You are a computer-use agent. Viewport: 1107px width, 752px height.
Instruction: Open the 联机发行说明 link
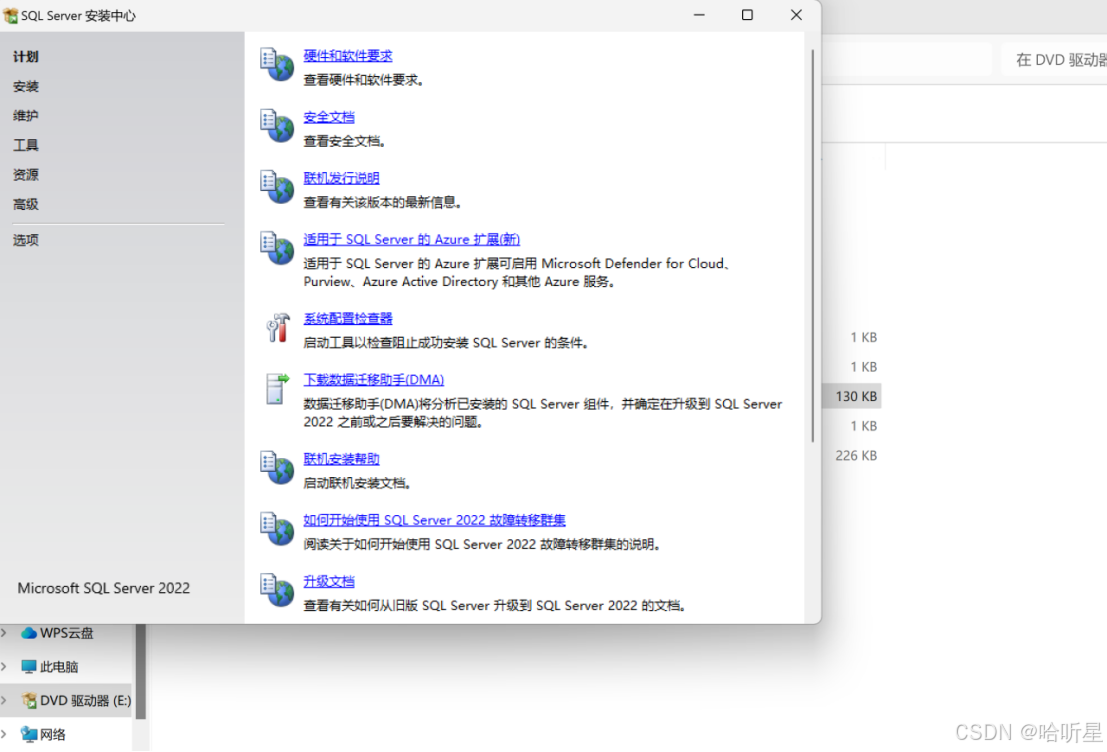342,178
